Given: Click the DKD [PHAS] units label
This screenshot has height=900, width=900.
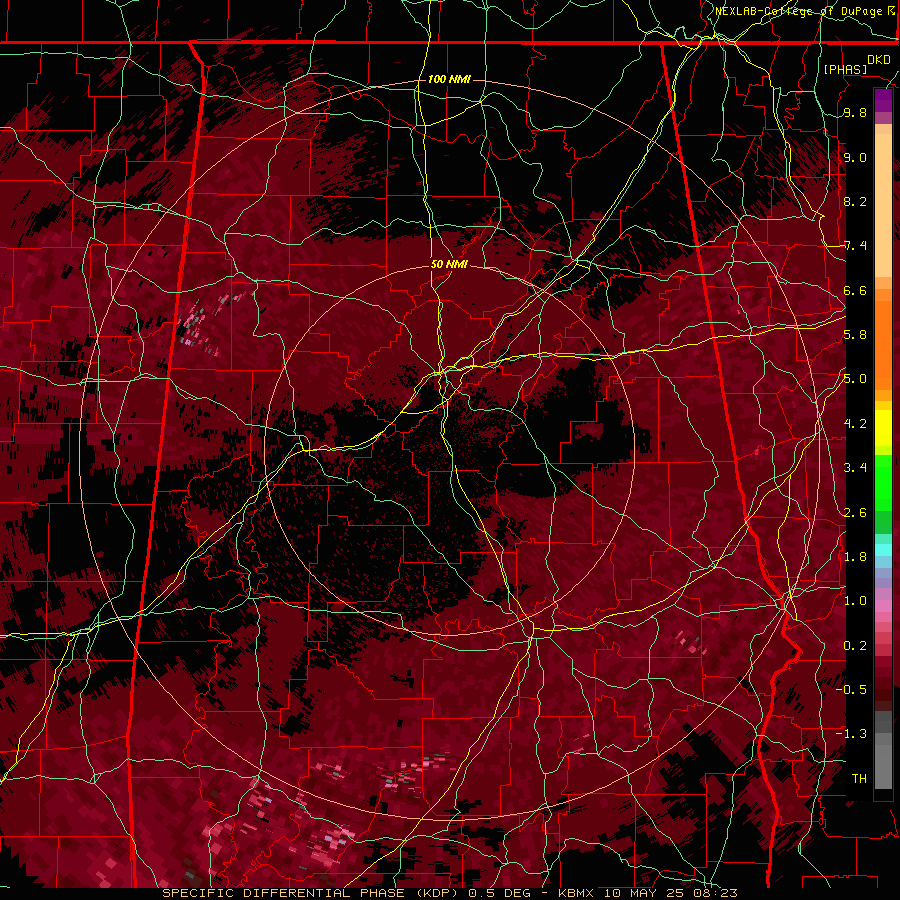Looking at the screenshot, I should coord(856,64).
